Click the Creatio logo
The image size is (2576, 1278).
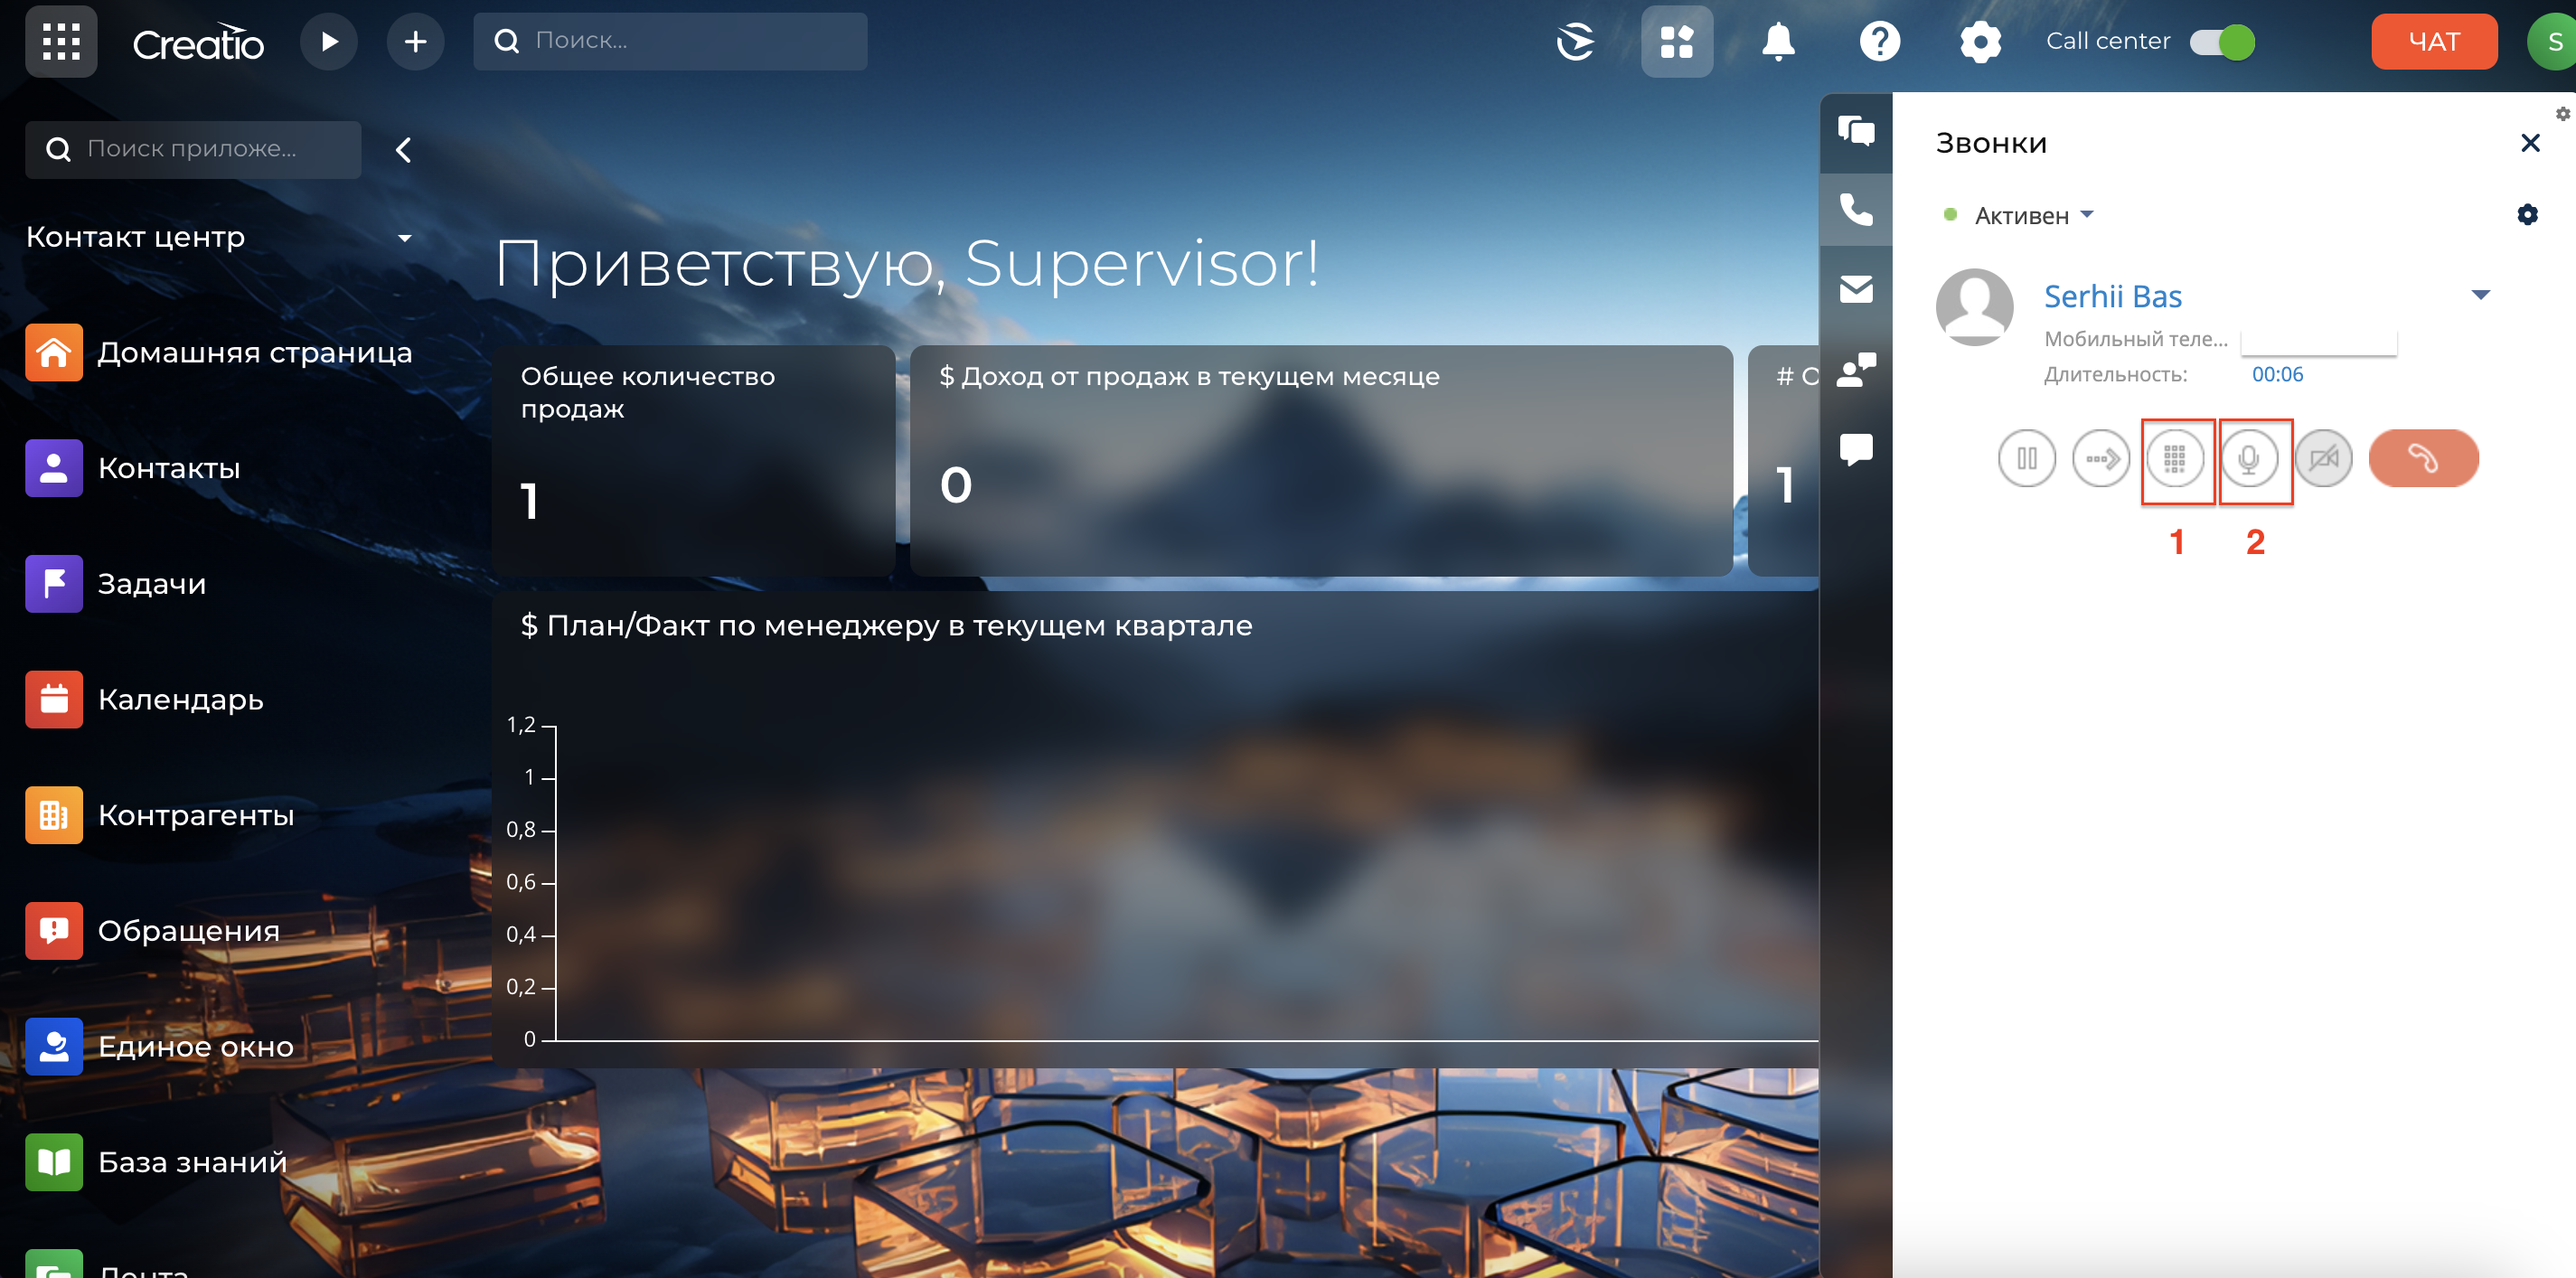tap(198, 42)
